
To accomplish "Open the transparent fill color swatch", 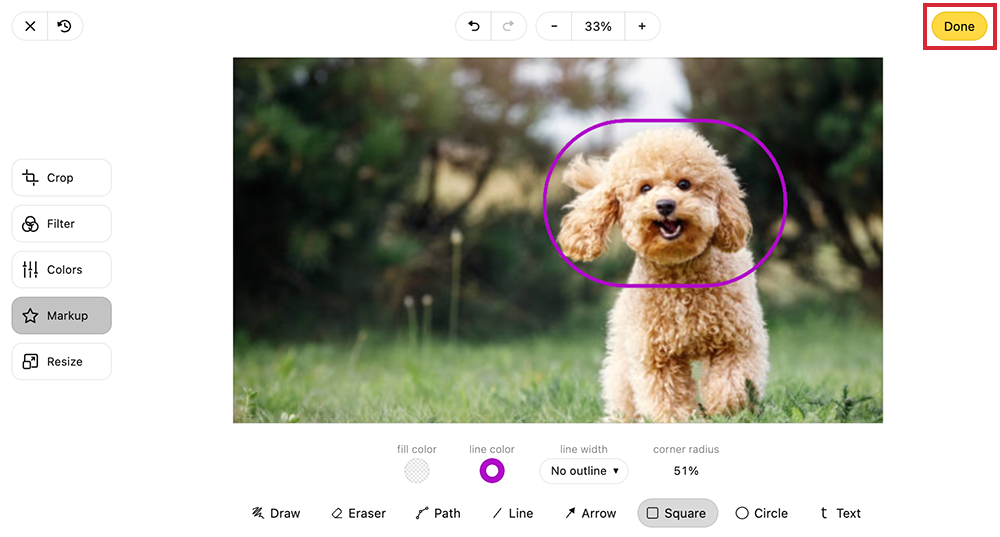I will [x=417, y=470].
